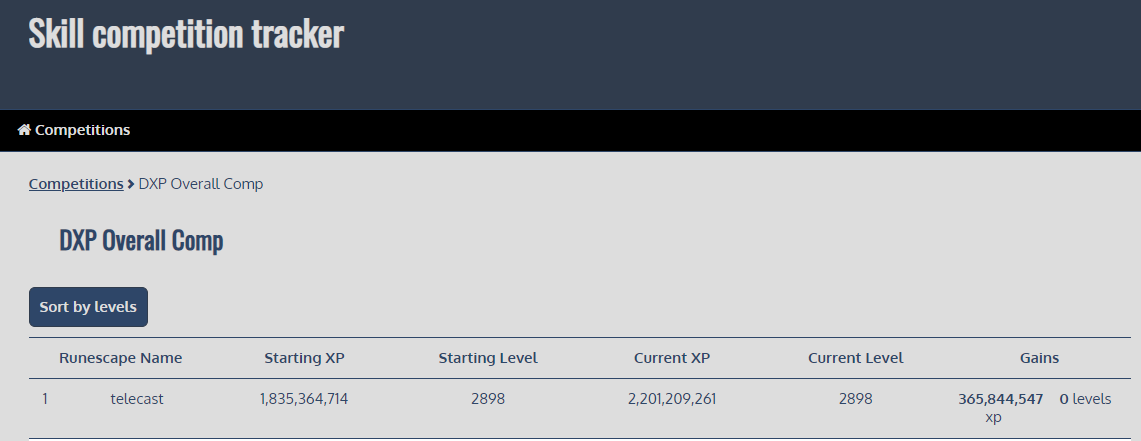
Task: Click the 365,844,547 xp gains value
Action: [1000, 399]
